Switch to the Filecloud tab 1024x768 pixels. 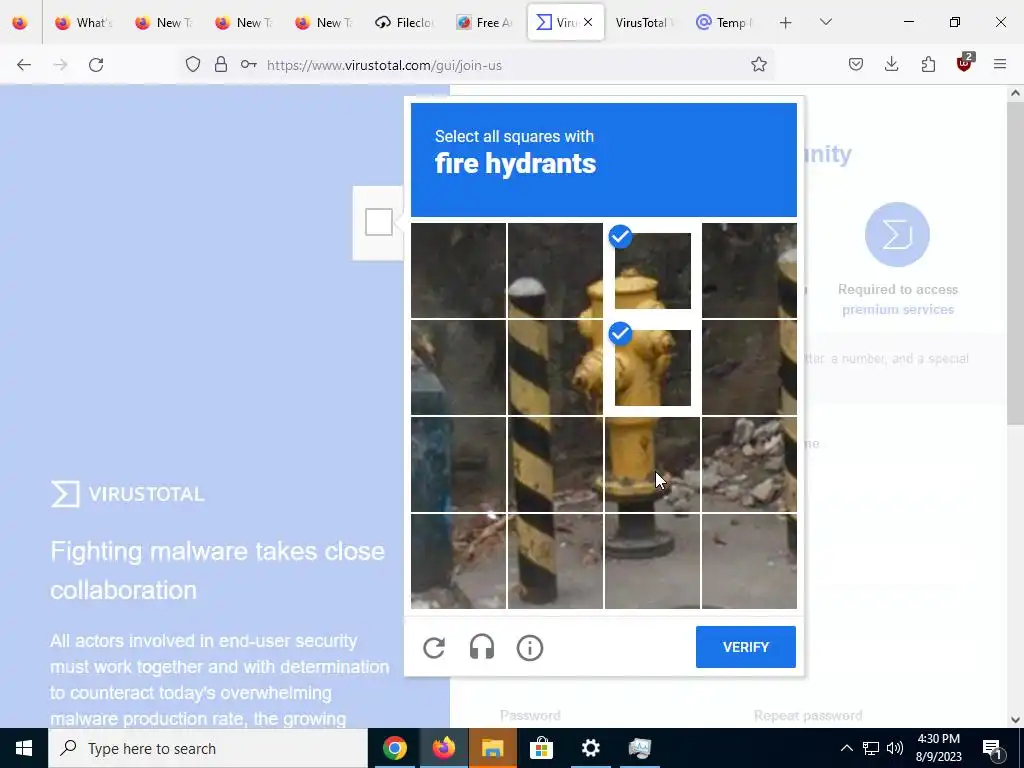[x=406, y=22]
